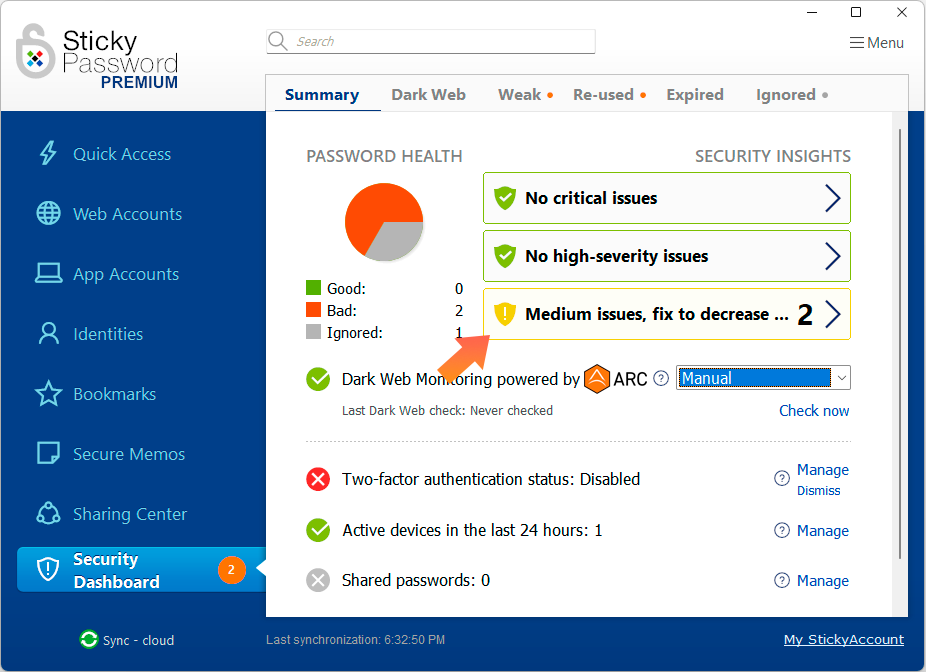Image resolution: width=926 pixels, height=672 pixels.
Task: Click into the Search field
Action: 431,41
